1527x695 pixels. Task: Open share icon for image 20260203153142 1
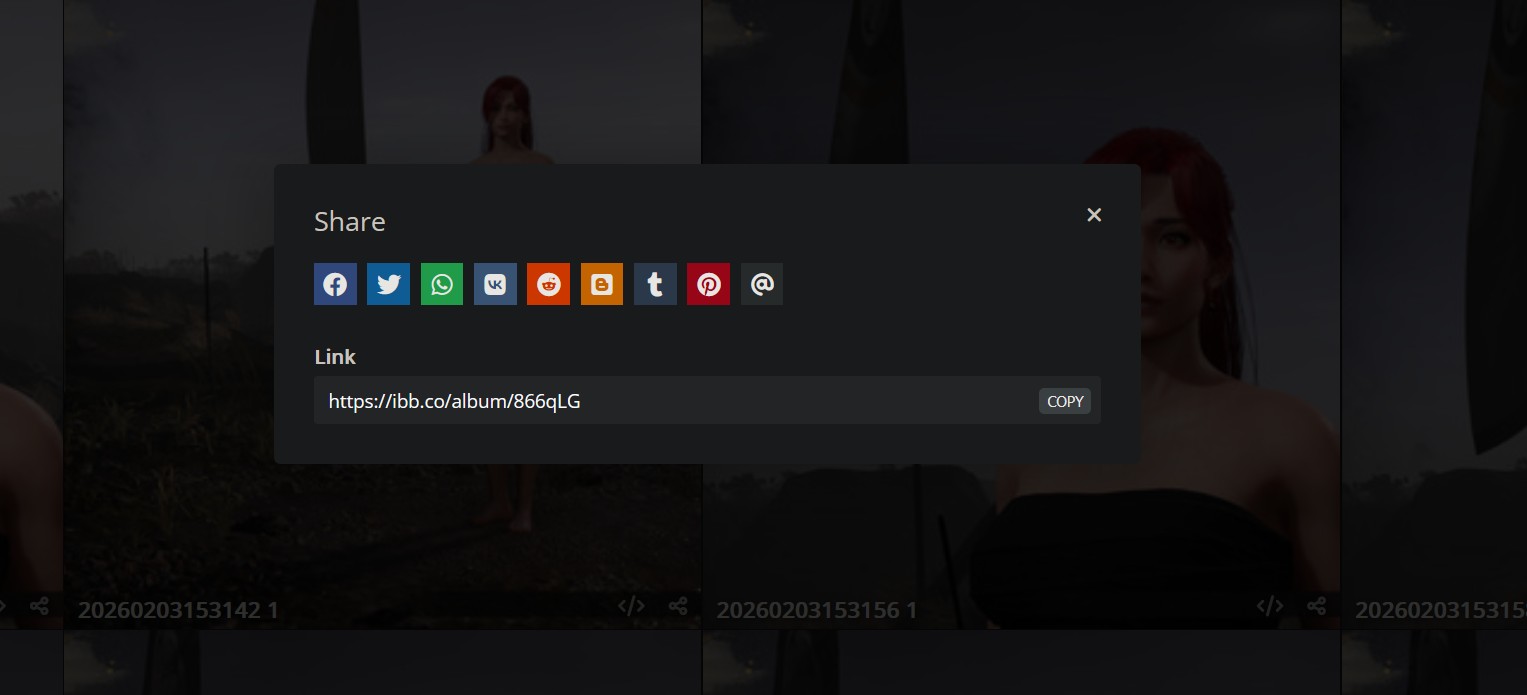click(x=678, y=605)
